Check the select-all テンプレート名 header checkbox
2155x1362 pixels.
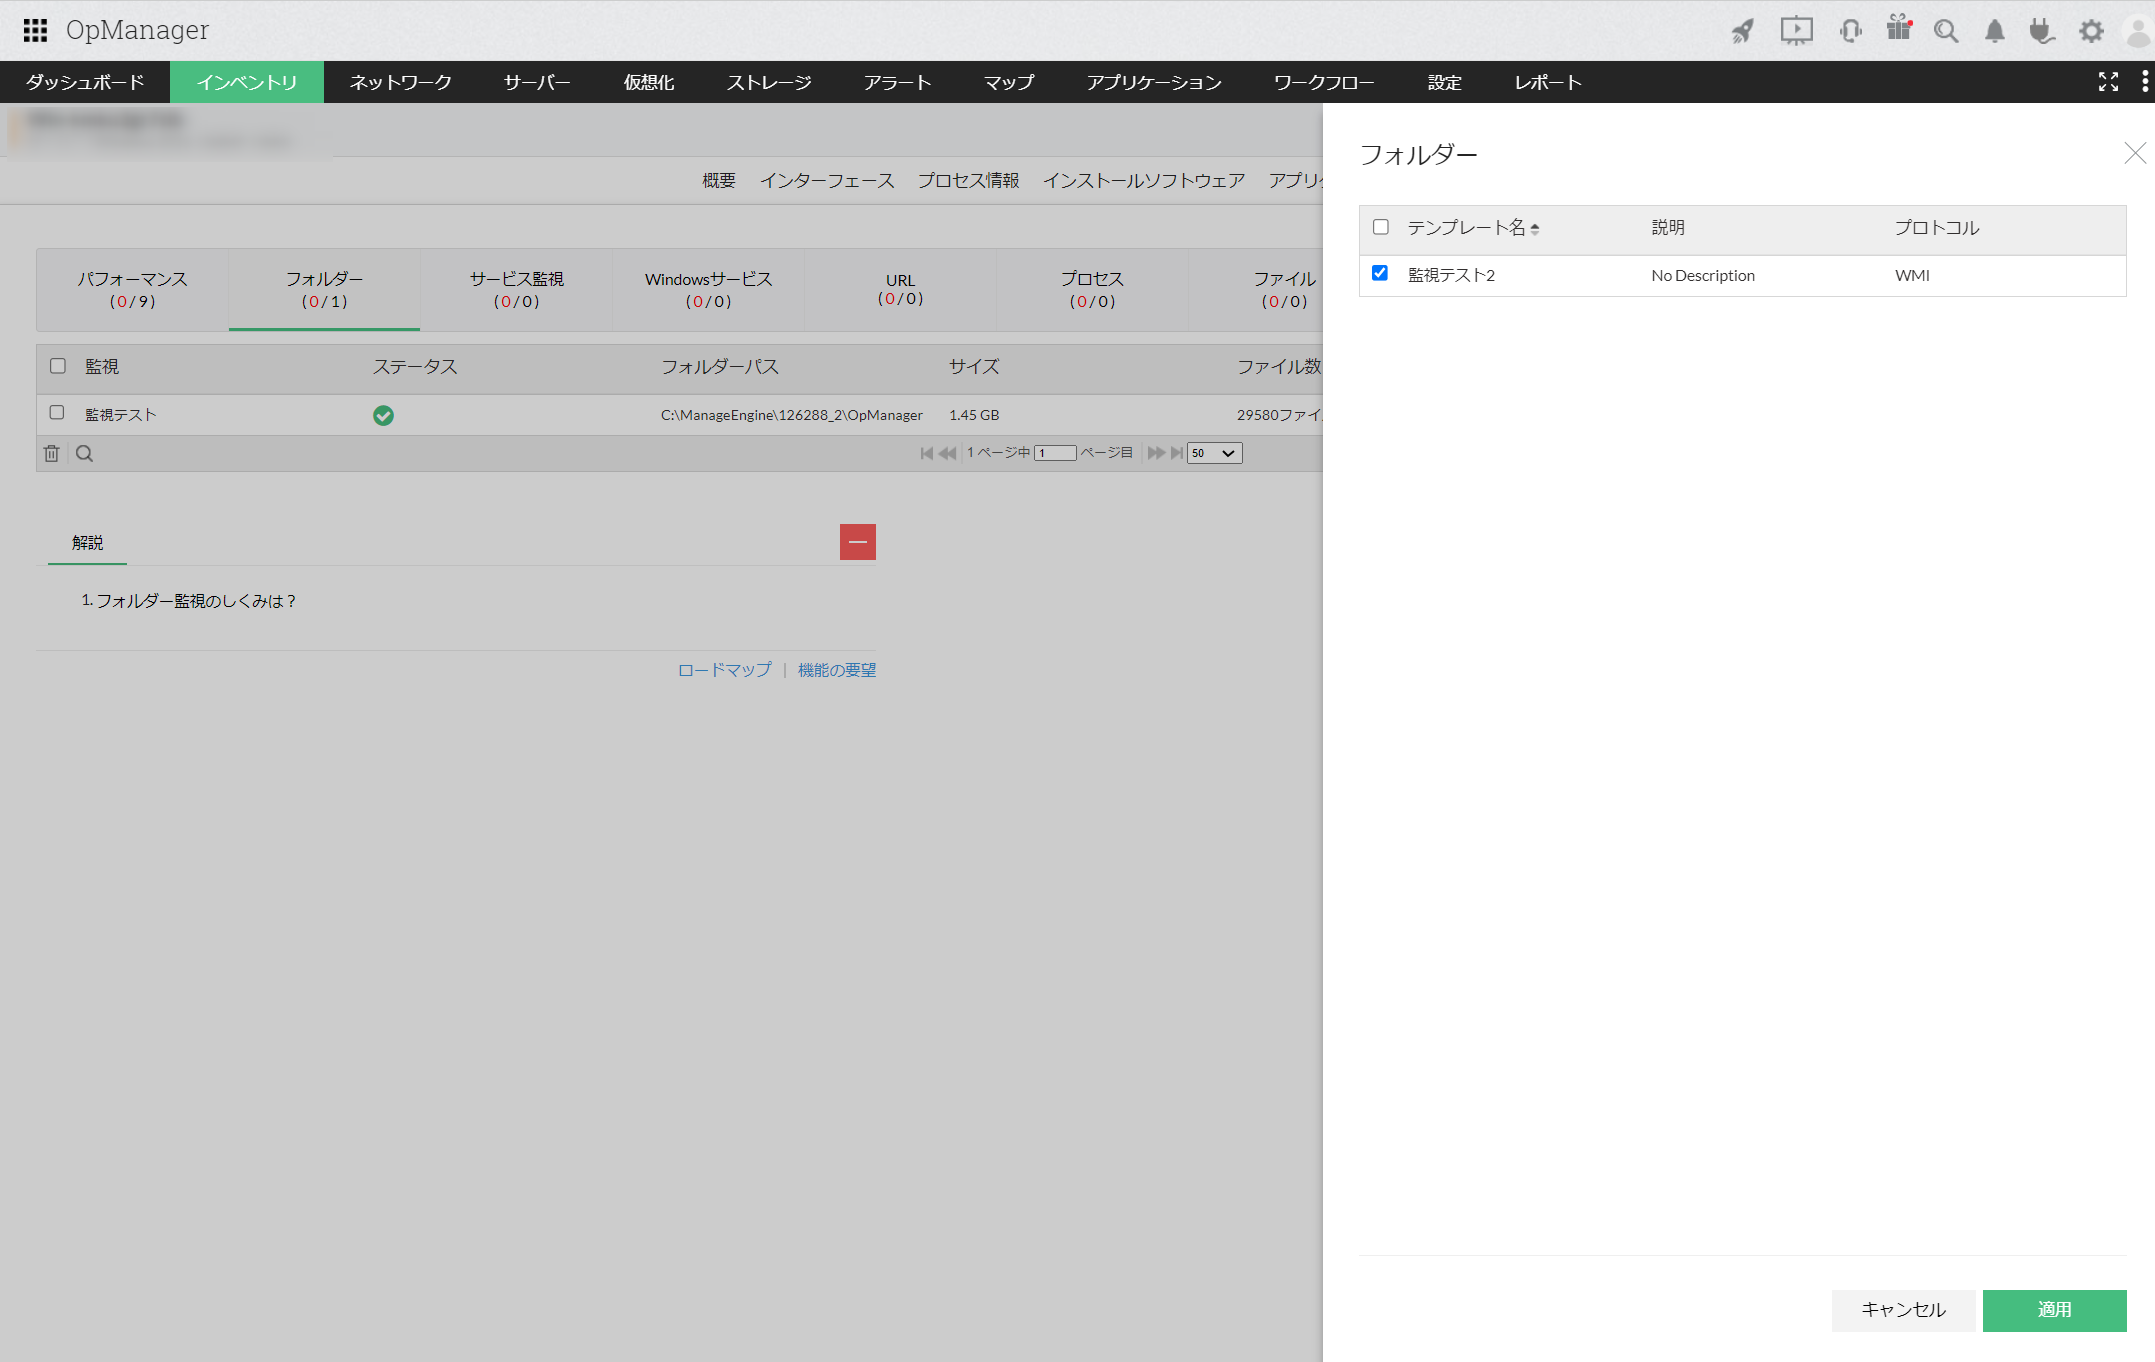[1381, 227]
